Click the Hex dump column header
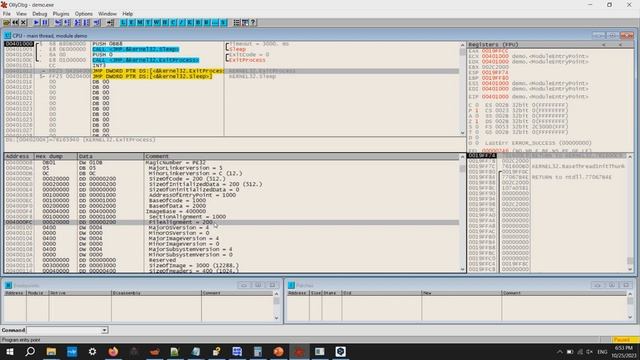Image resolution: width=640 pixels, height=360 pixels. point(56,156)
